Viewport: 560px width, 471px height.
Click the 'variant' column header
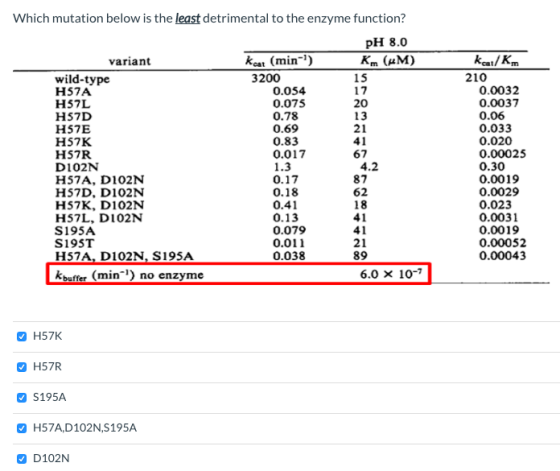coord(130,61)
